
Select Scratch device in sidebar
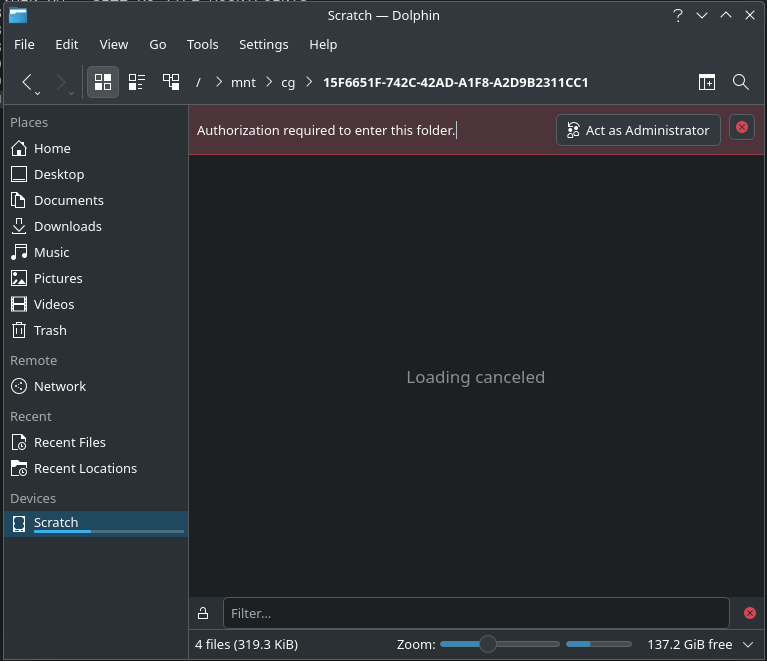click(x=56, y=522)
